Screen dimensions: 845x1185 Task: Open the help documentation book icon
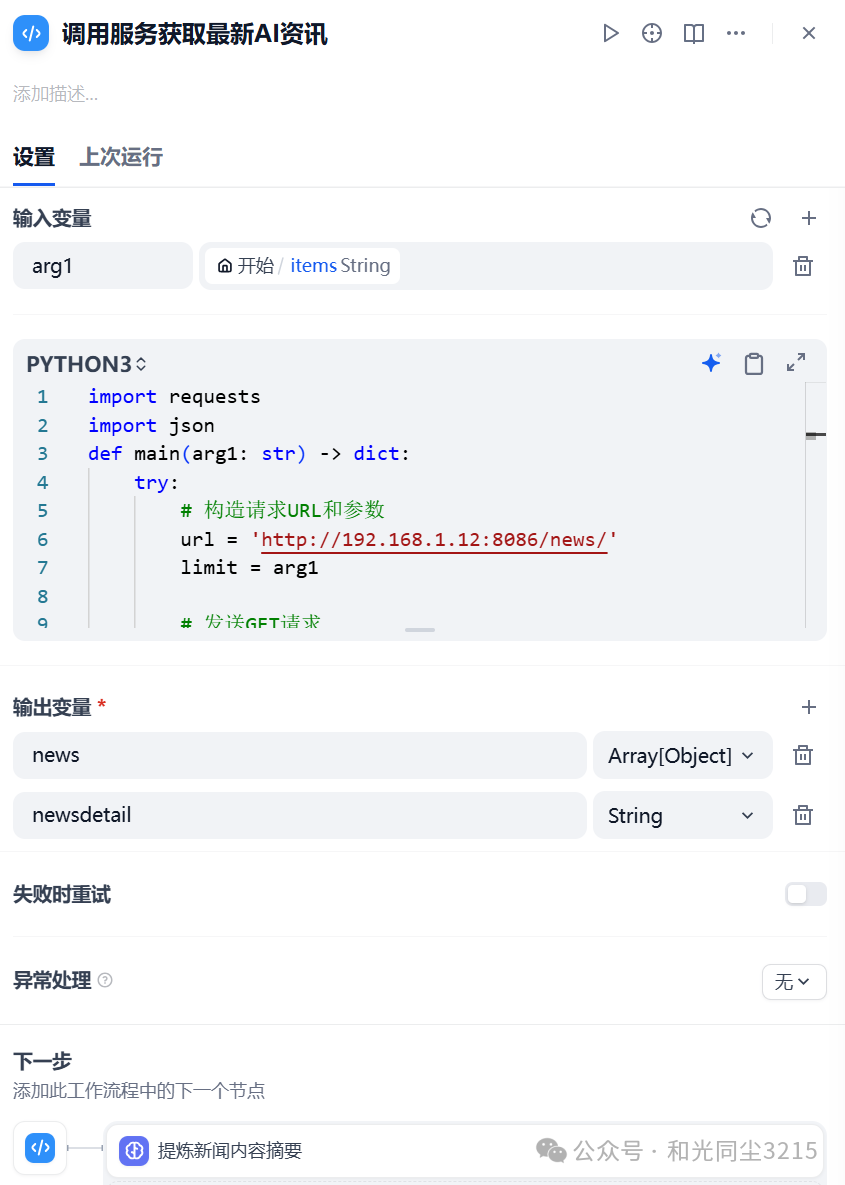point(694,33)
